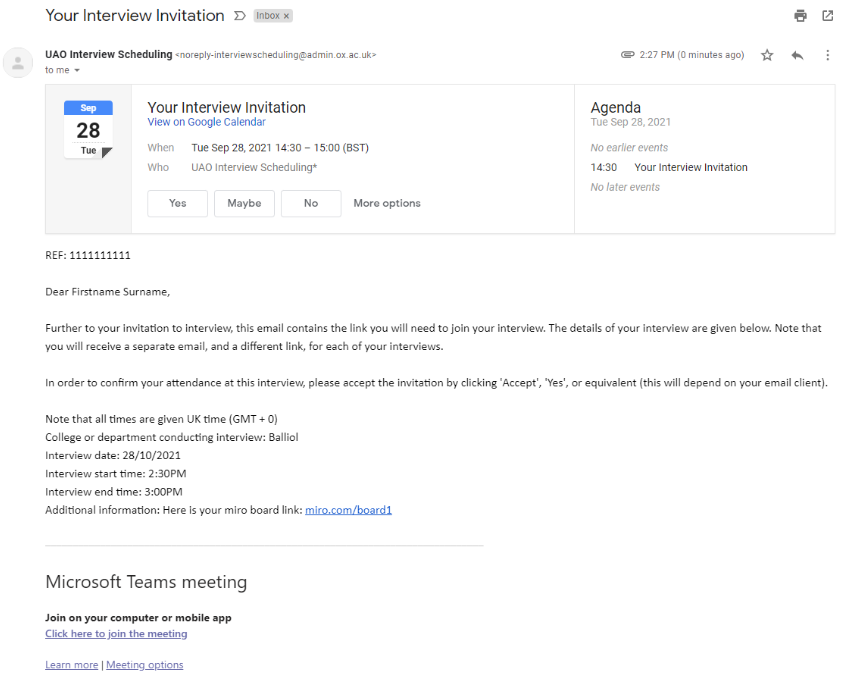Print this email using the printer icon

(800, 16)
